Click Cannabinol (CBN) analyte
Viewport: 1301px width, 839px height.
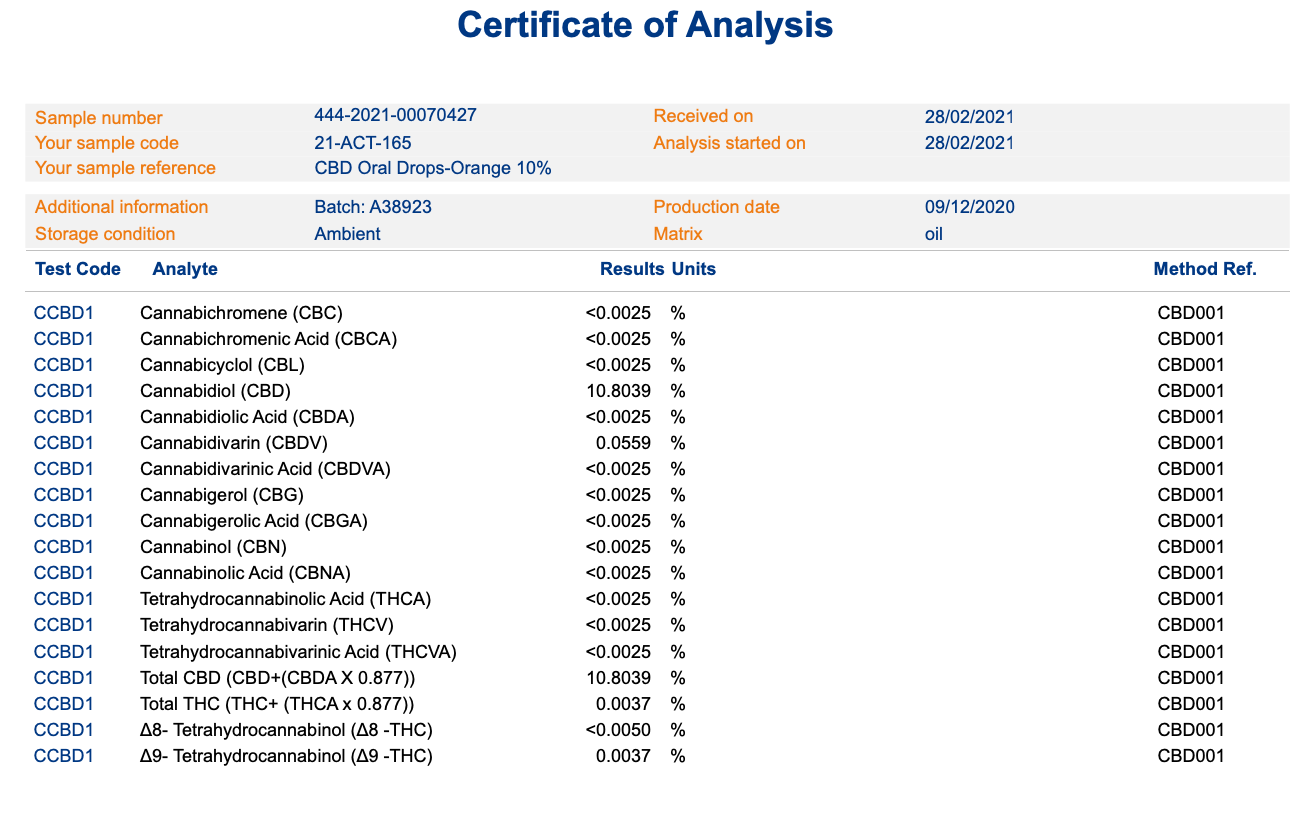213,547
